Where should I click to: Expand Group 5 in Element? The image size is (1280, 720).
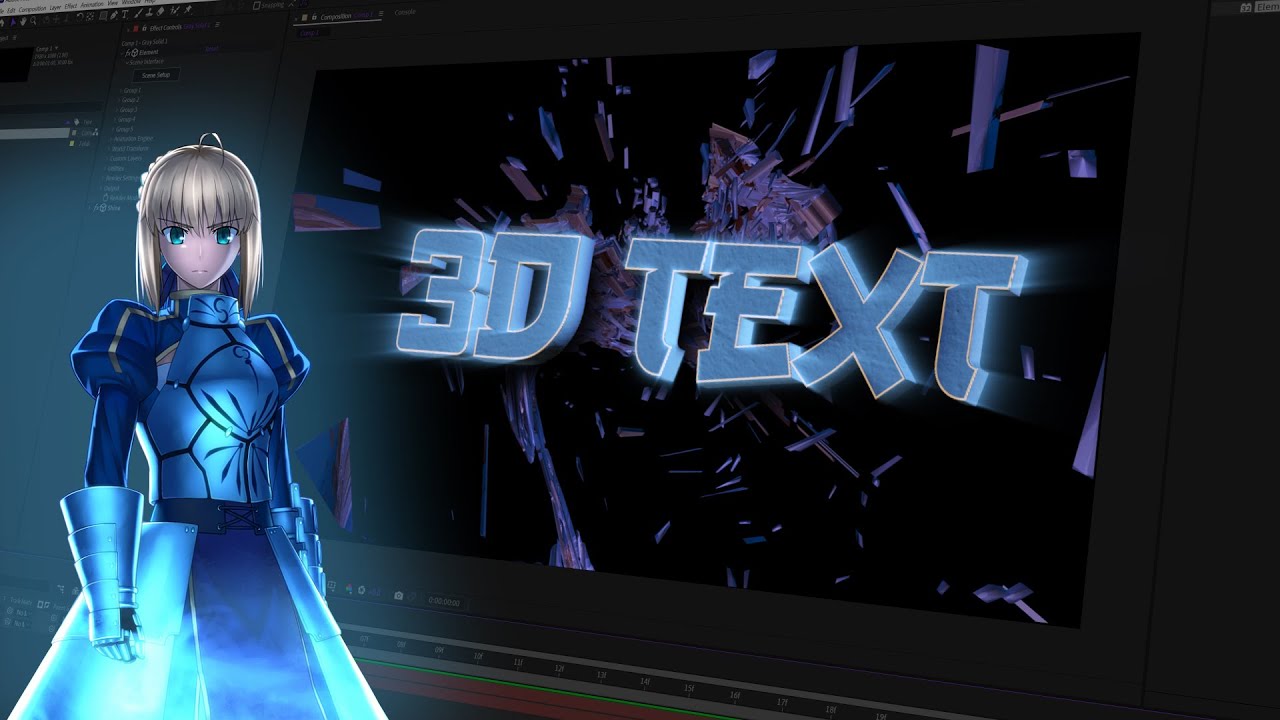[113, 130]
